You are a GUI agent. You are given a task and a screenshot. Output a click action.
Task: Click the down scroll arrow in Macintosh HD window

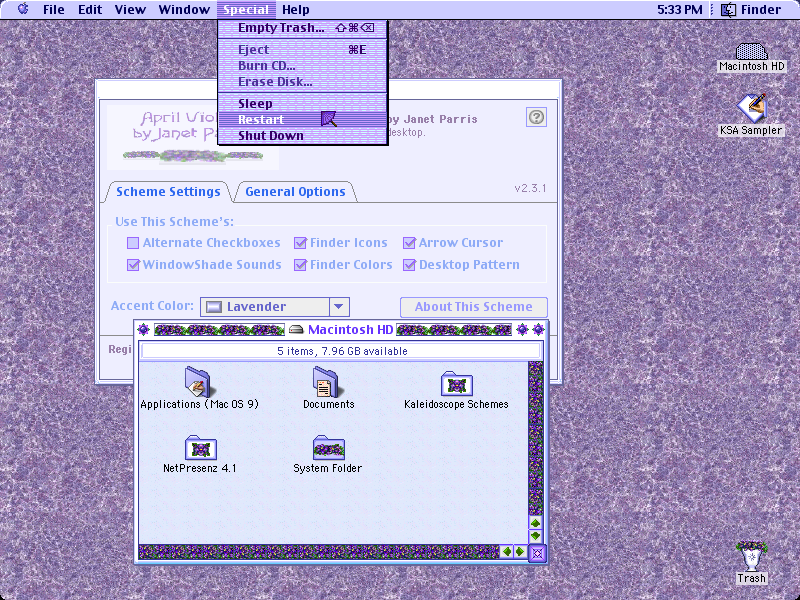[x=535, y=536]
